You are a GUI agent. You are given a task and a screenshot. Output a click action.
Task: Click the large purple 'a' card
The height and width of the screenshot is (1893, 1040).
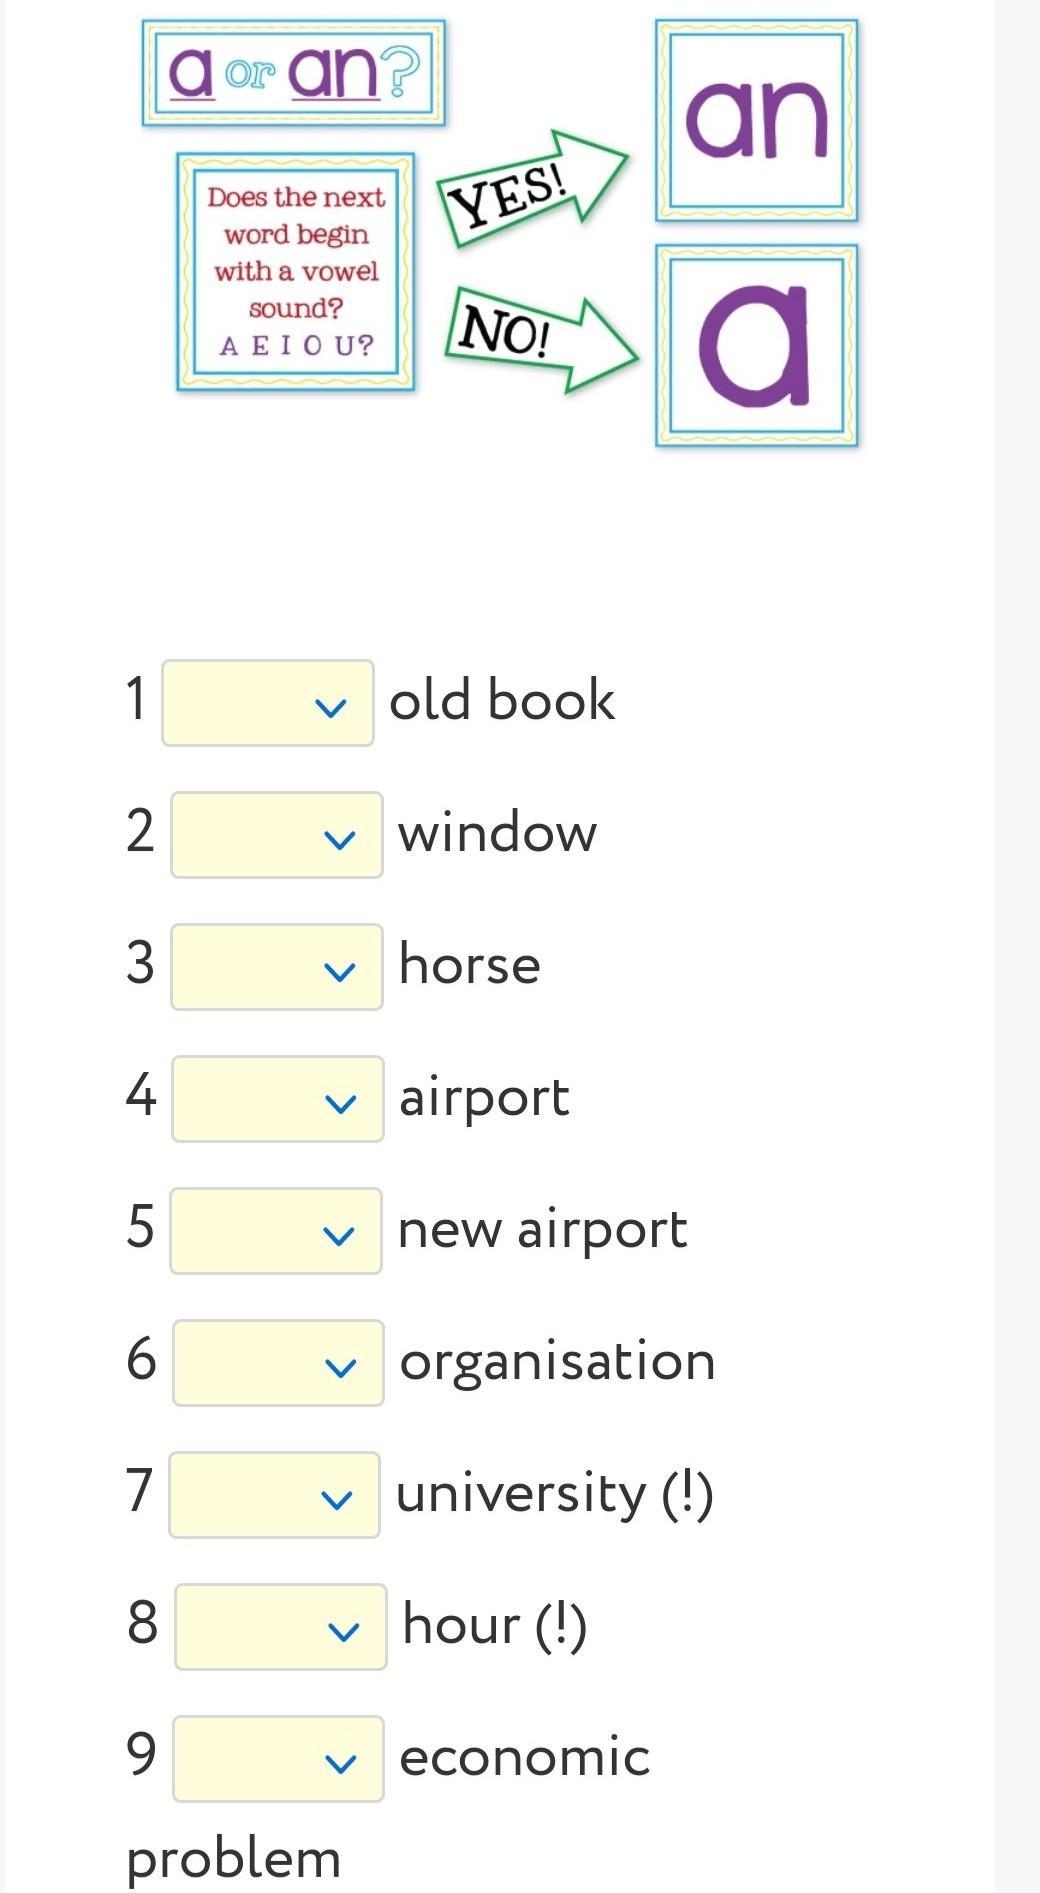(757, 346)
